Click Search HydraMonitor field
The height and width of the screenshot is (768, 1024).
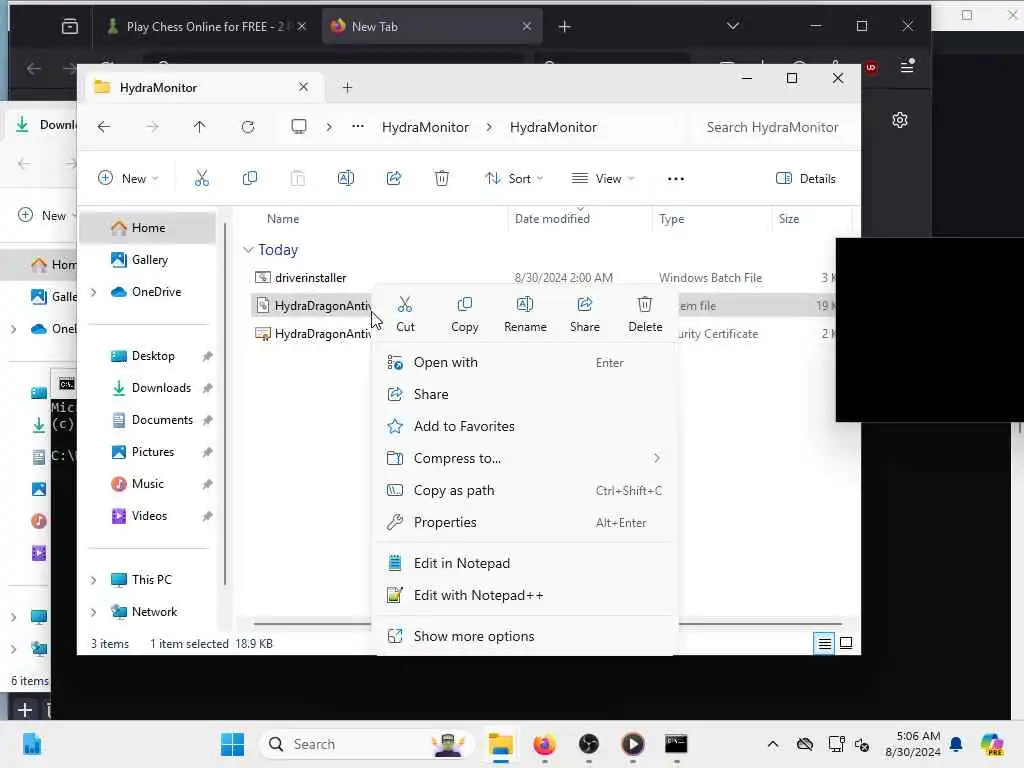click(772, 127)
